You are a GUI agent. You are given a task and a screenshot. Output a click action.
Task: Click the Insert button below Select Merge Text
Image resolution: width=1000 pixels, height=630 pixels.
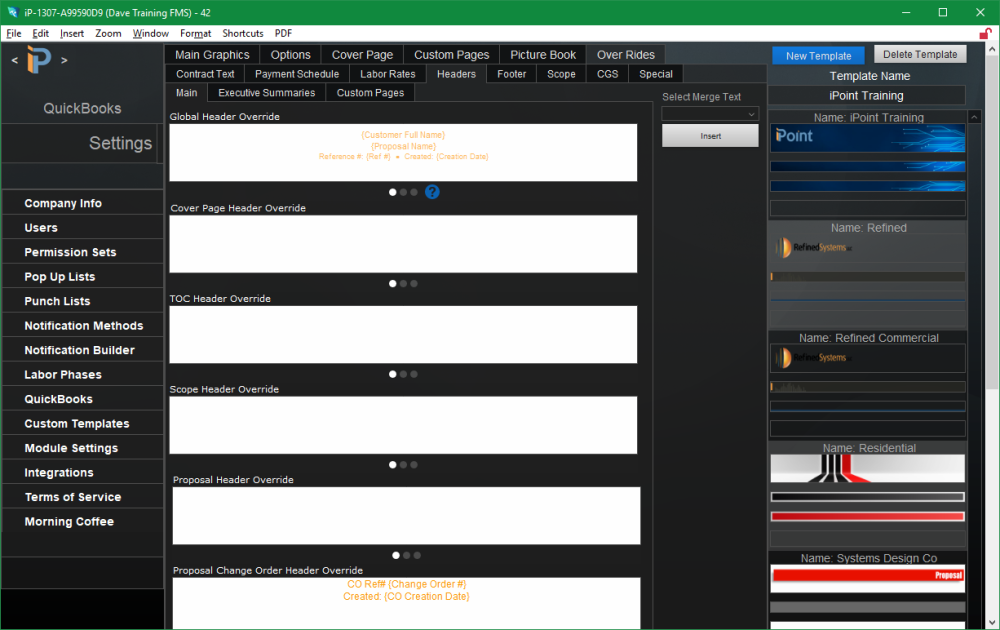point(710,135)
